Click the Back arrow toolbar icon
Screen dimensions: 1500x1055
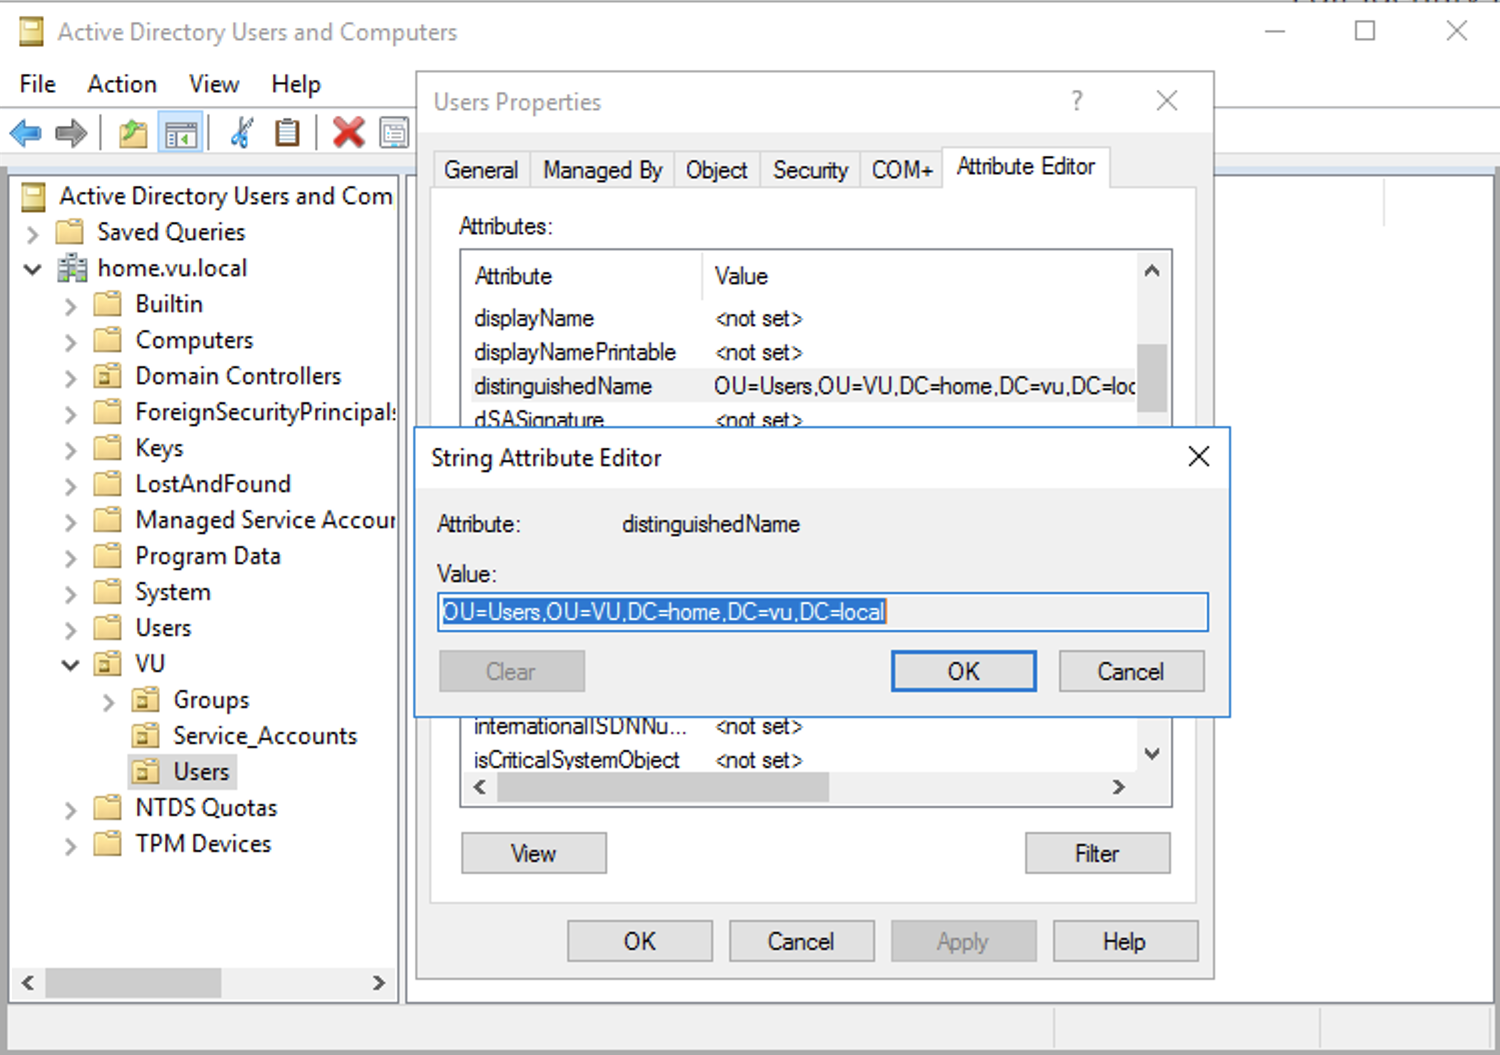(x=25, y=133)
